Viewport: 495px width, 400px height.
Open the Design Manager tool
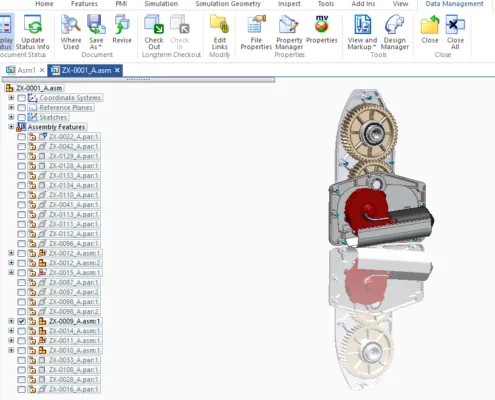(395, 32)
